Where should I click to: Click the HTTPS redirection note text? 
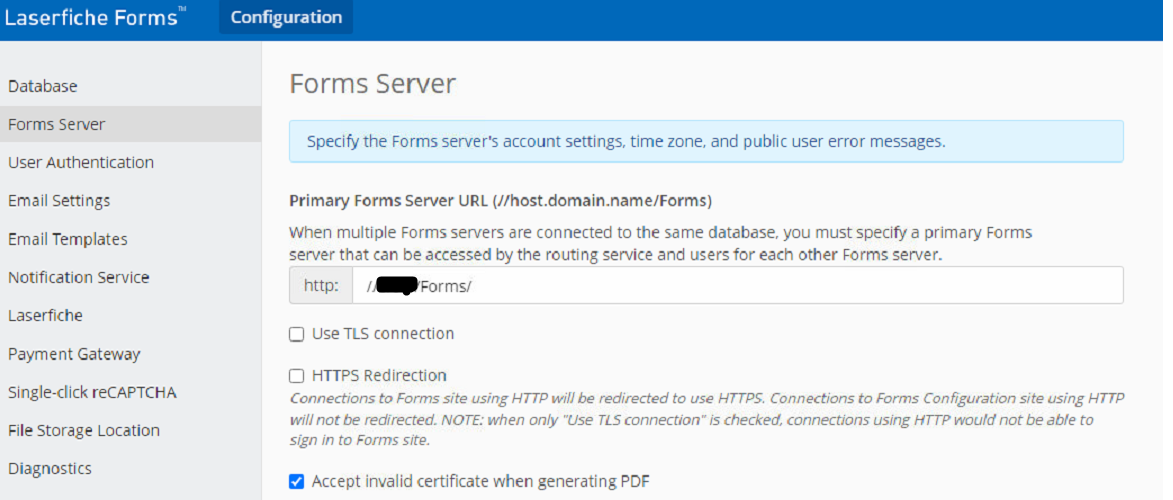tap(706, 419)
